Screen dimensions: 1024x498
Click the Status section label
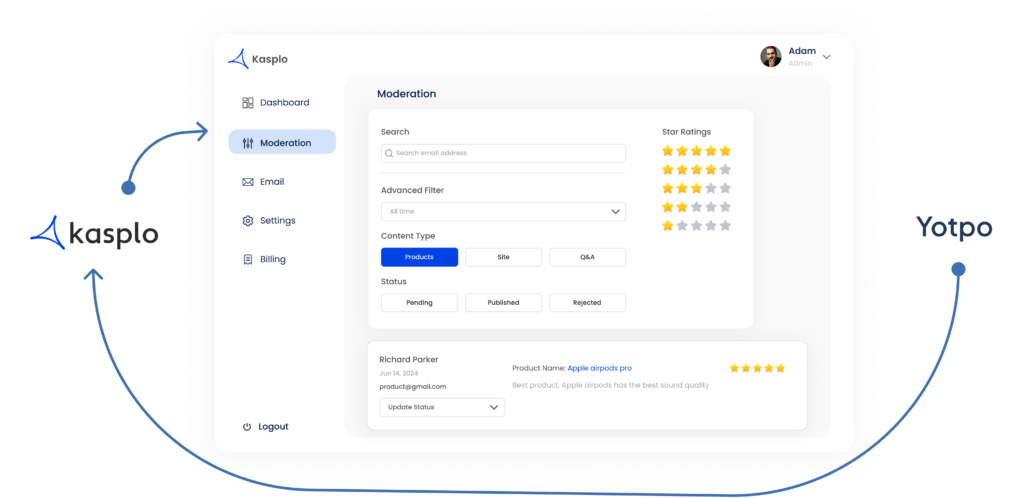point(394,282)
